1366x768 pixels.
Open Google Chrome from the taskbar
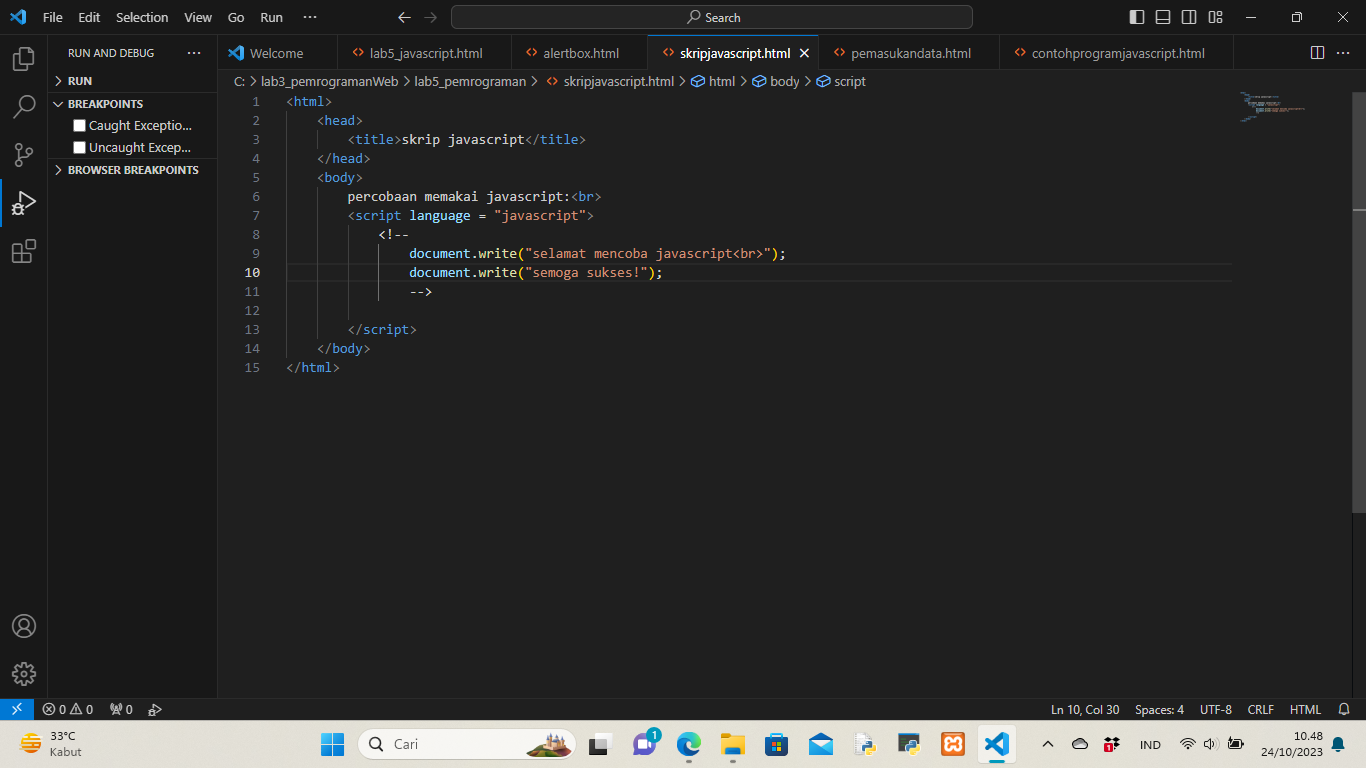tap(687, 744)
